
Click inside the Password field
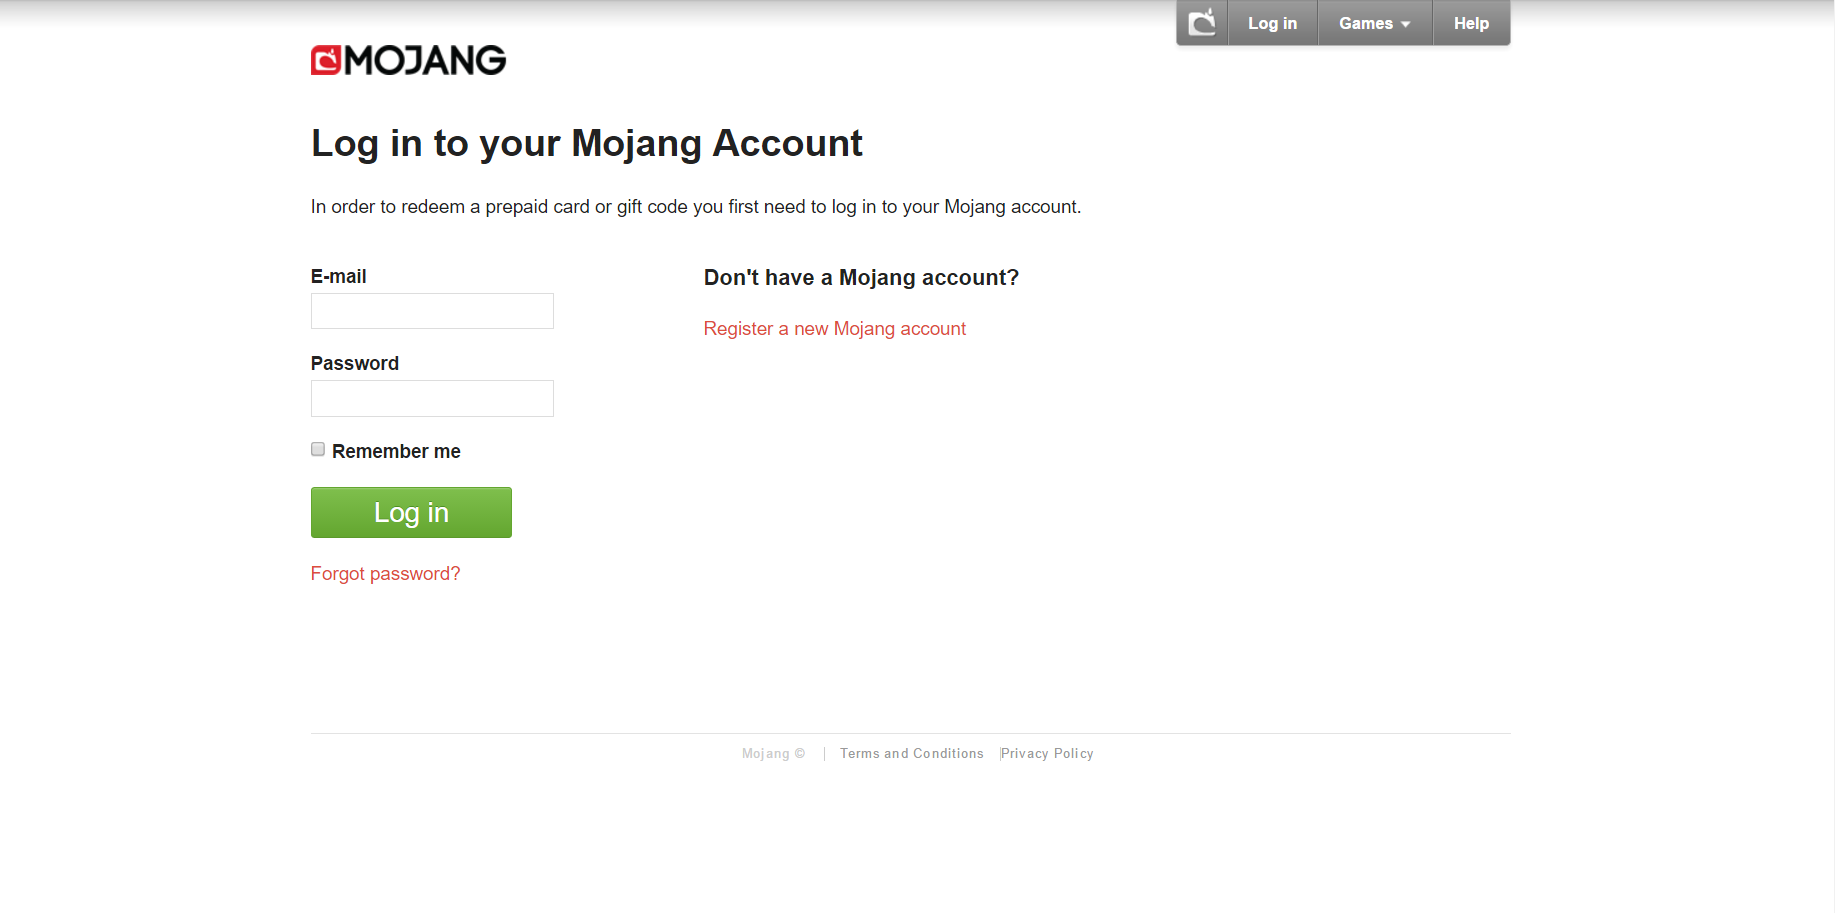tap(432, 398)
